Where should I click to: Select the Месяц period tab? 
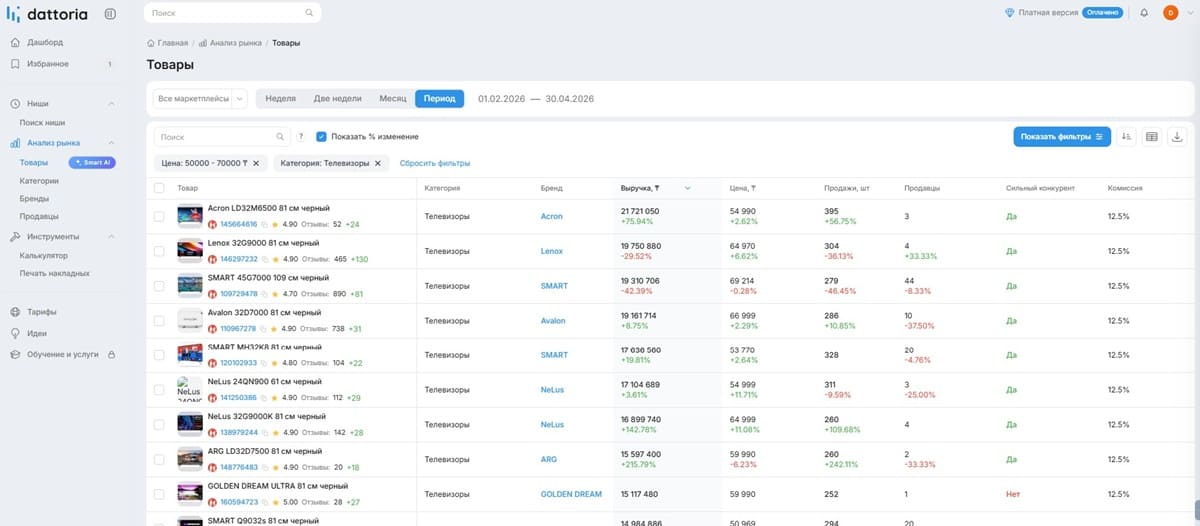pyautogui.click(x=393, y=99)
